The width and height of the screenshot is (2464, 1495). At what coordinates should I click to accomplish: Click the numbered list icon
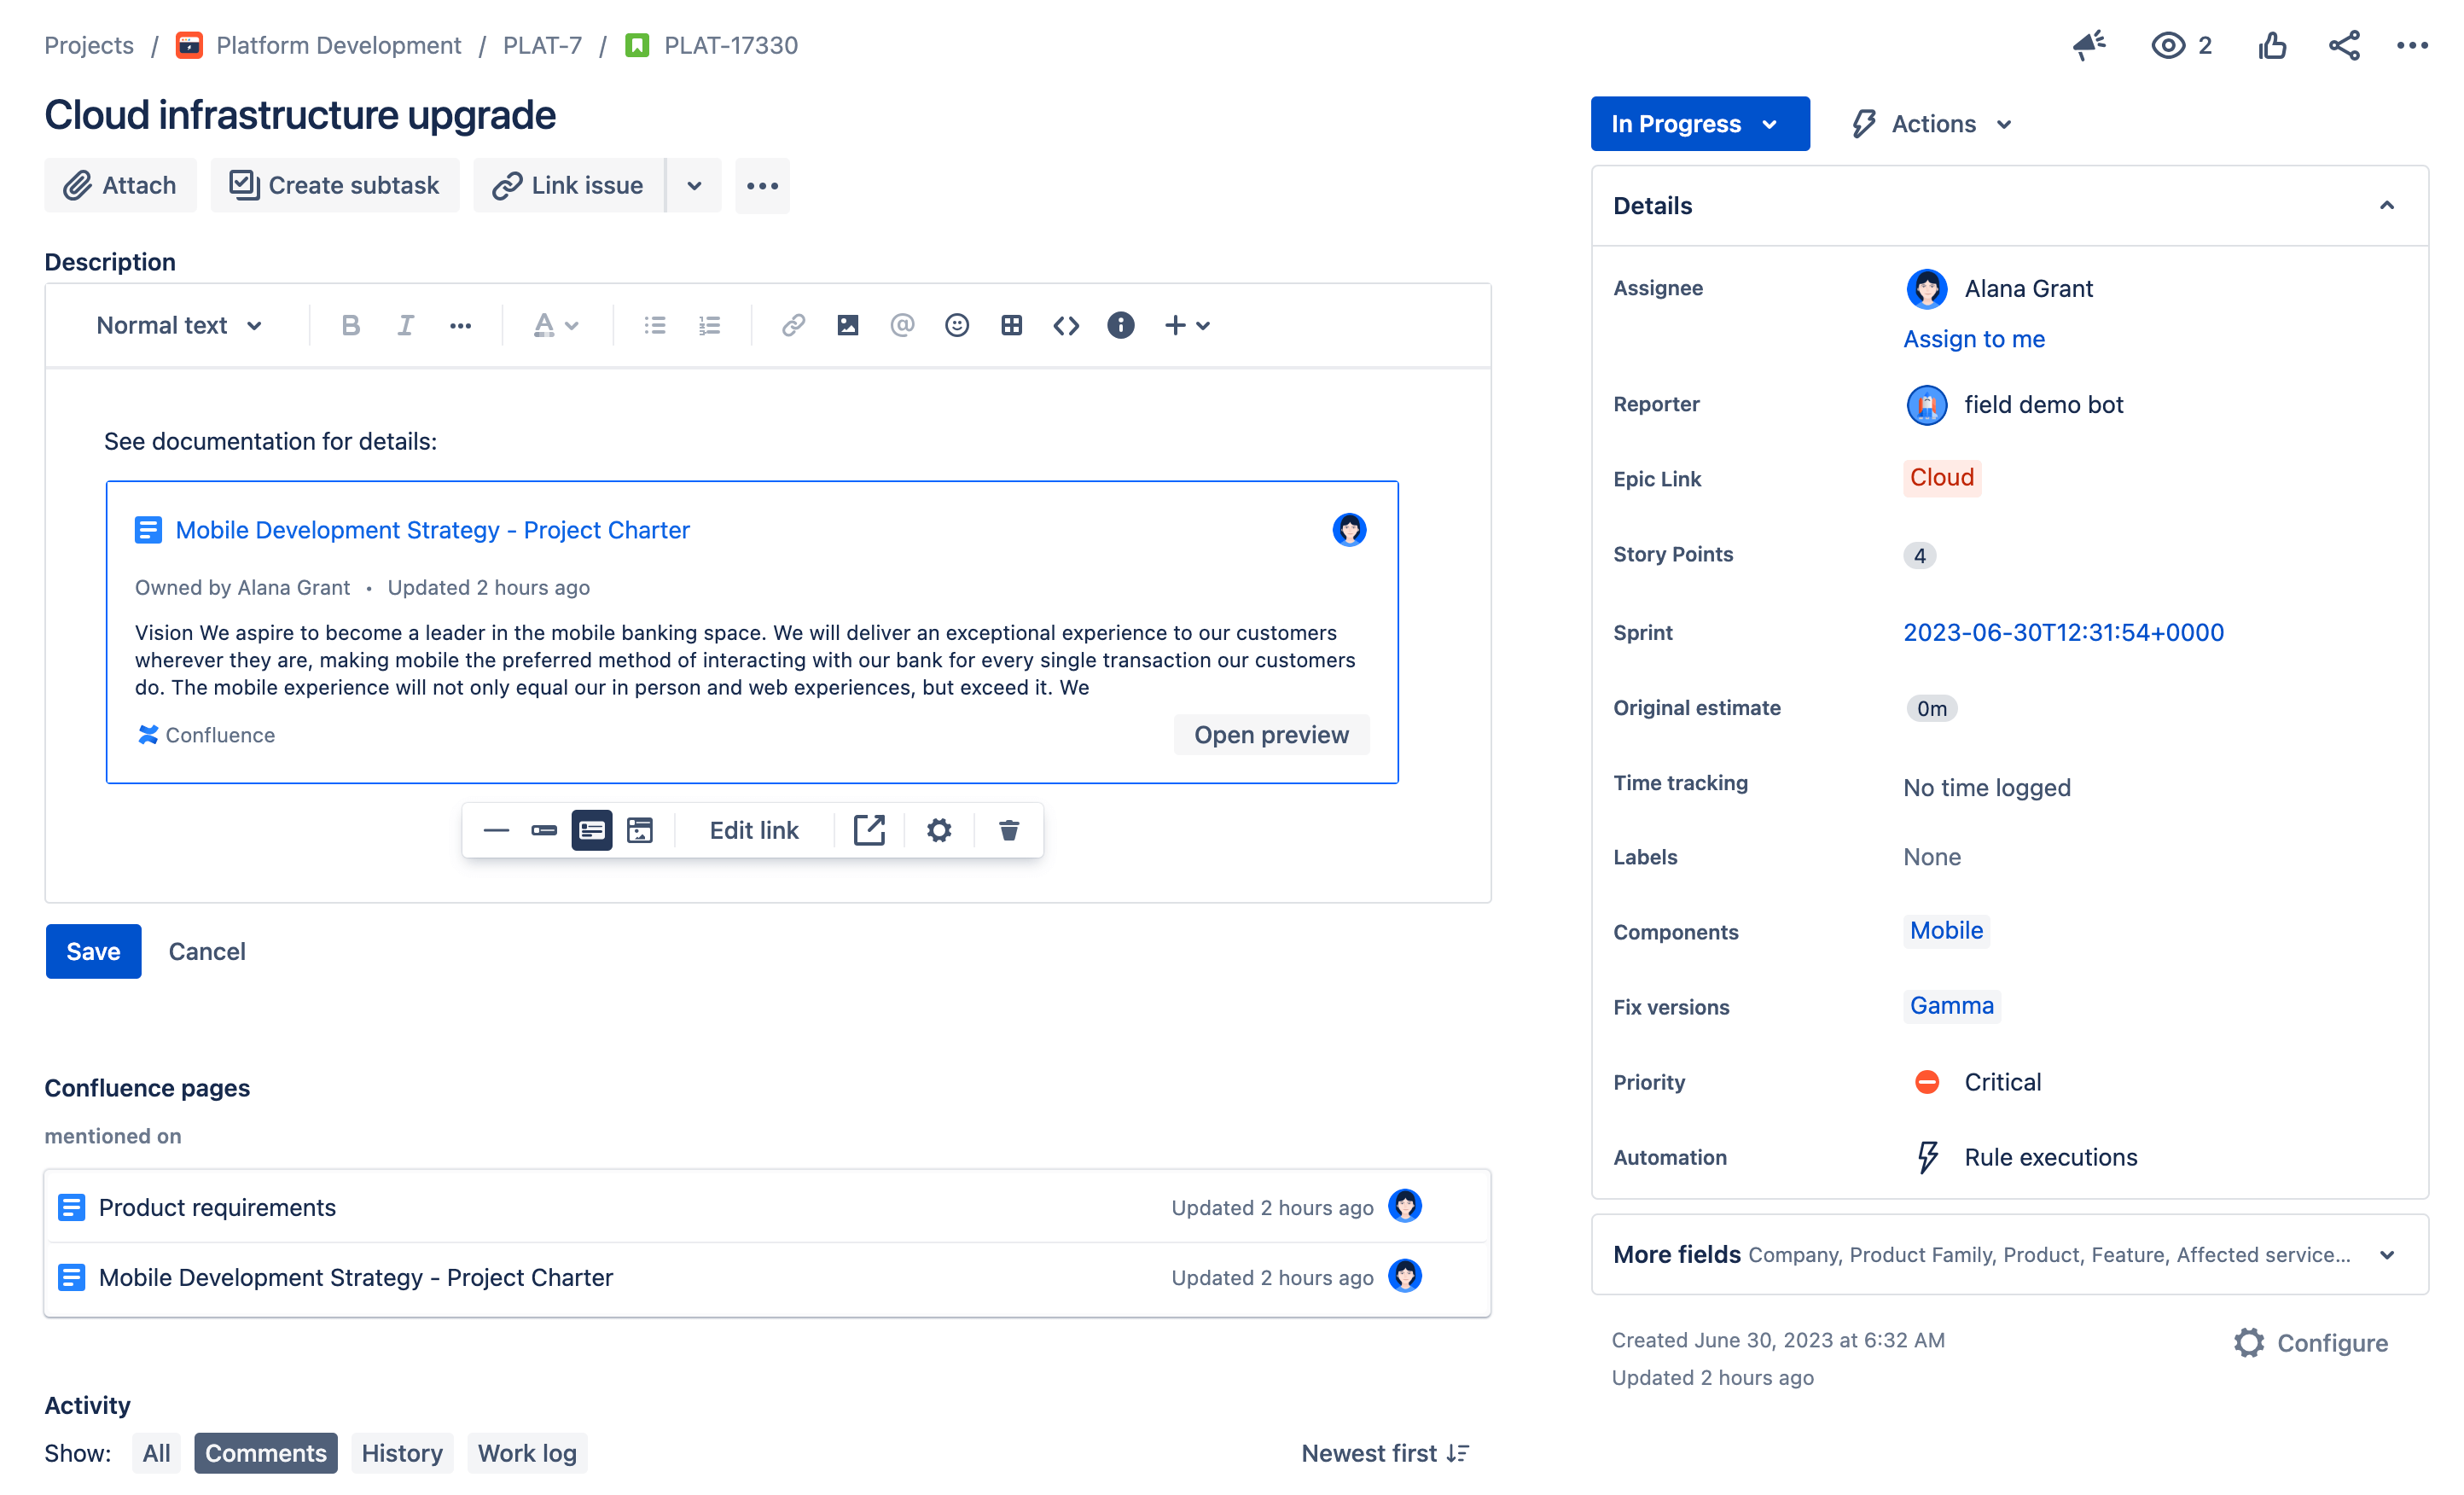point(709,324)
